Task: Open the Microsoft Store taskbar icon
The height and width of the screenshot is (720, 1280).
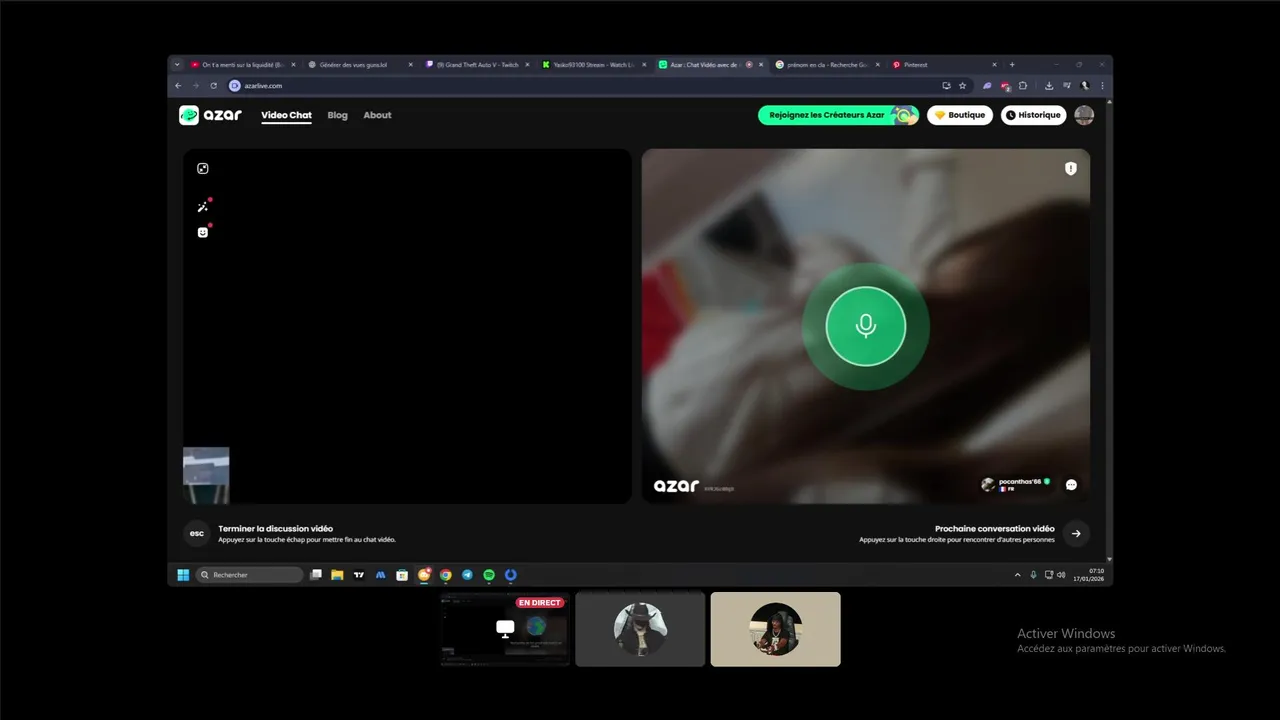Action: pyautogui.click(x=402, y=575)
